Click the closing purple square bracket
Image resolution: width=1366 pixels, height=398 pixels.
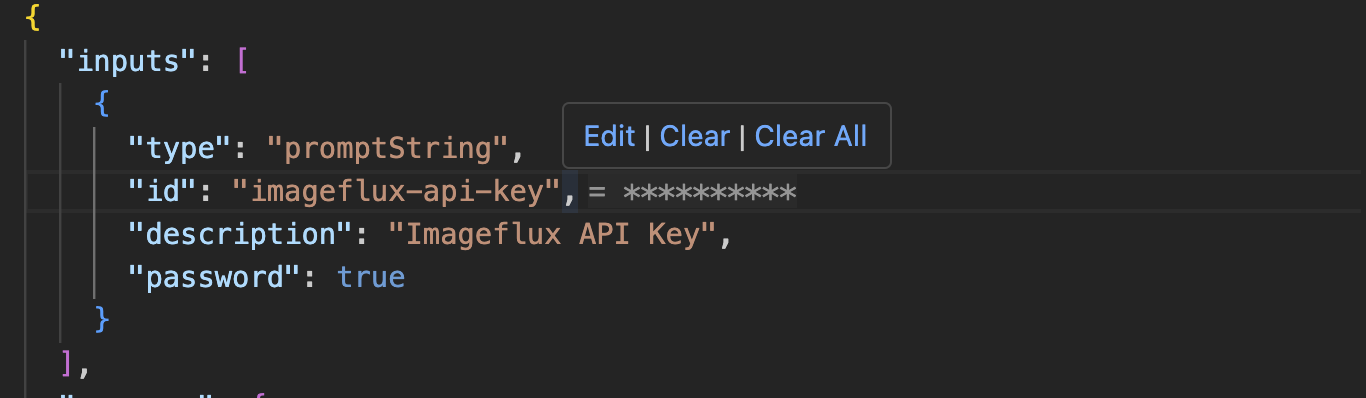point(67,363)
